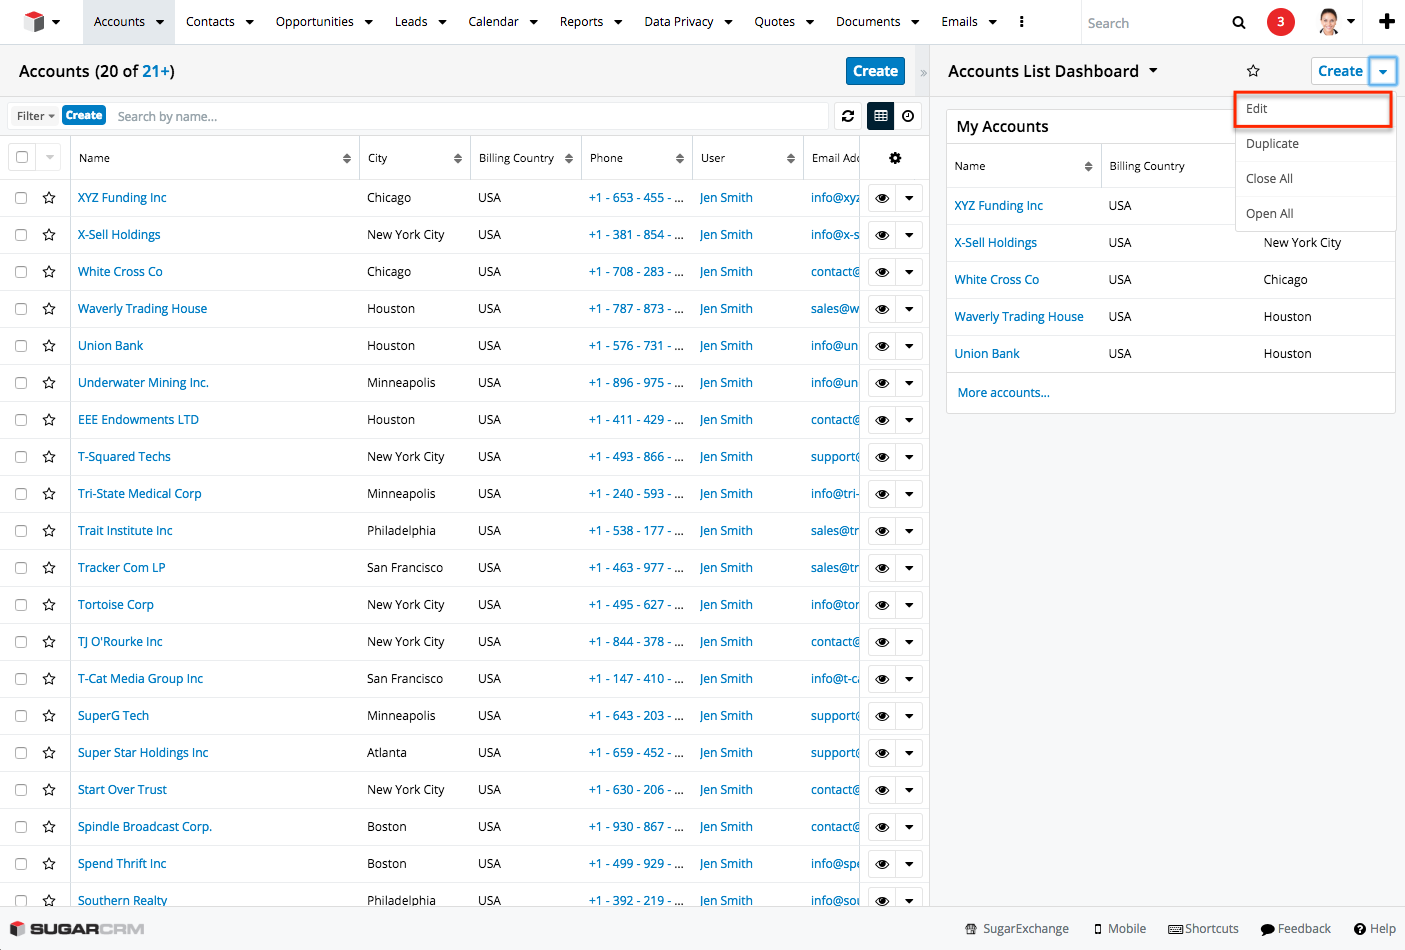Star the White Cross Co account
The height and width of the screenshot is (950, 1405).
point(49,272)
